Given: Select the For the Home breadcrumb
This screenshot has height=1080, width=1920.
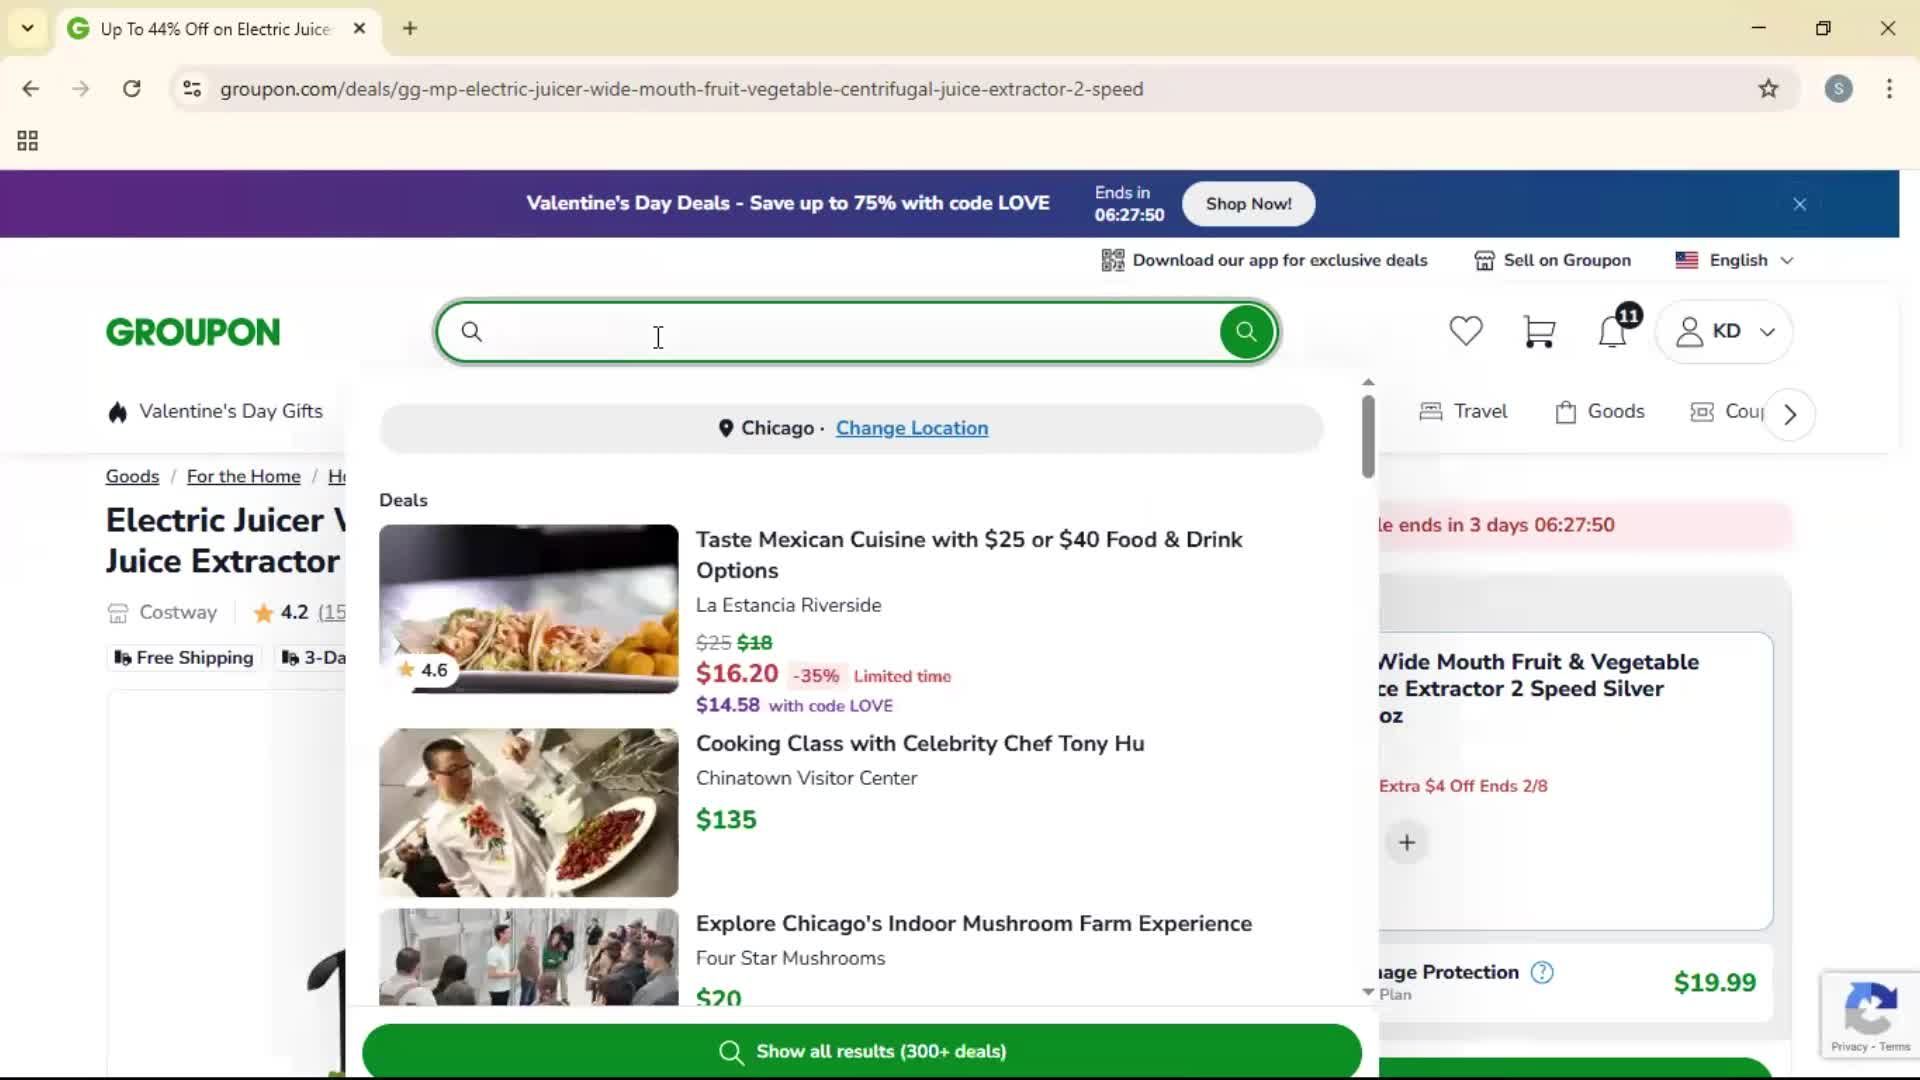Looking at the screenshot, I should tap(243, 476).
